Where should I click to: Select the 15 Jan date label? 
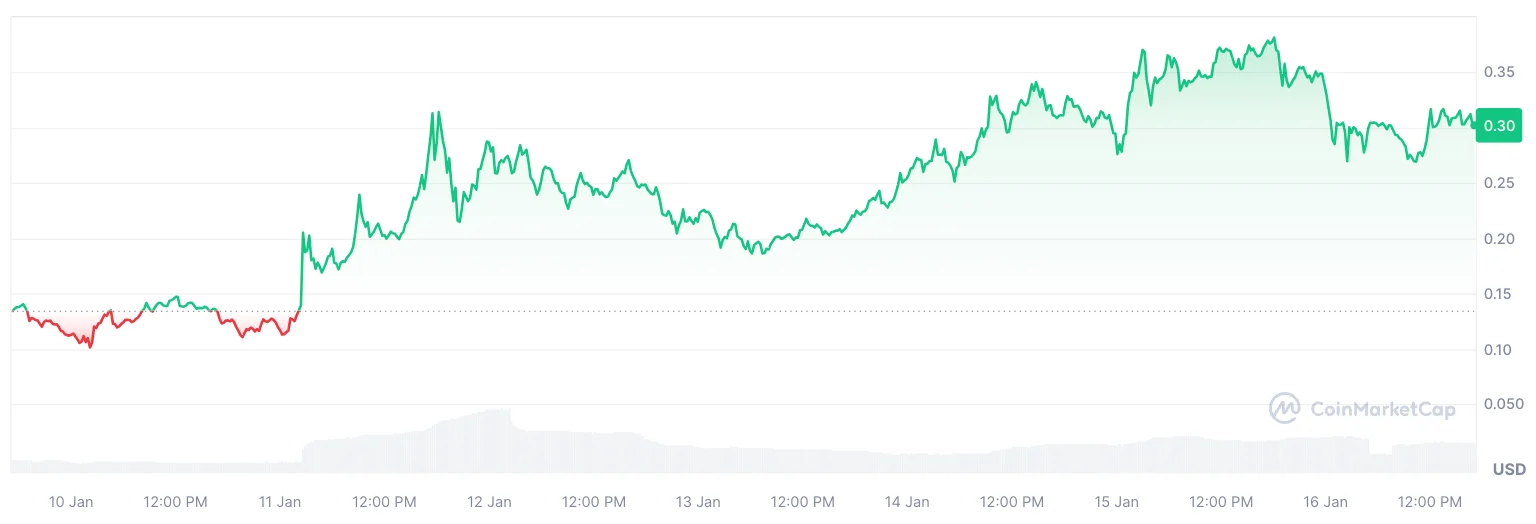pos(1117,502)
